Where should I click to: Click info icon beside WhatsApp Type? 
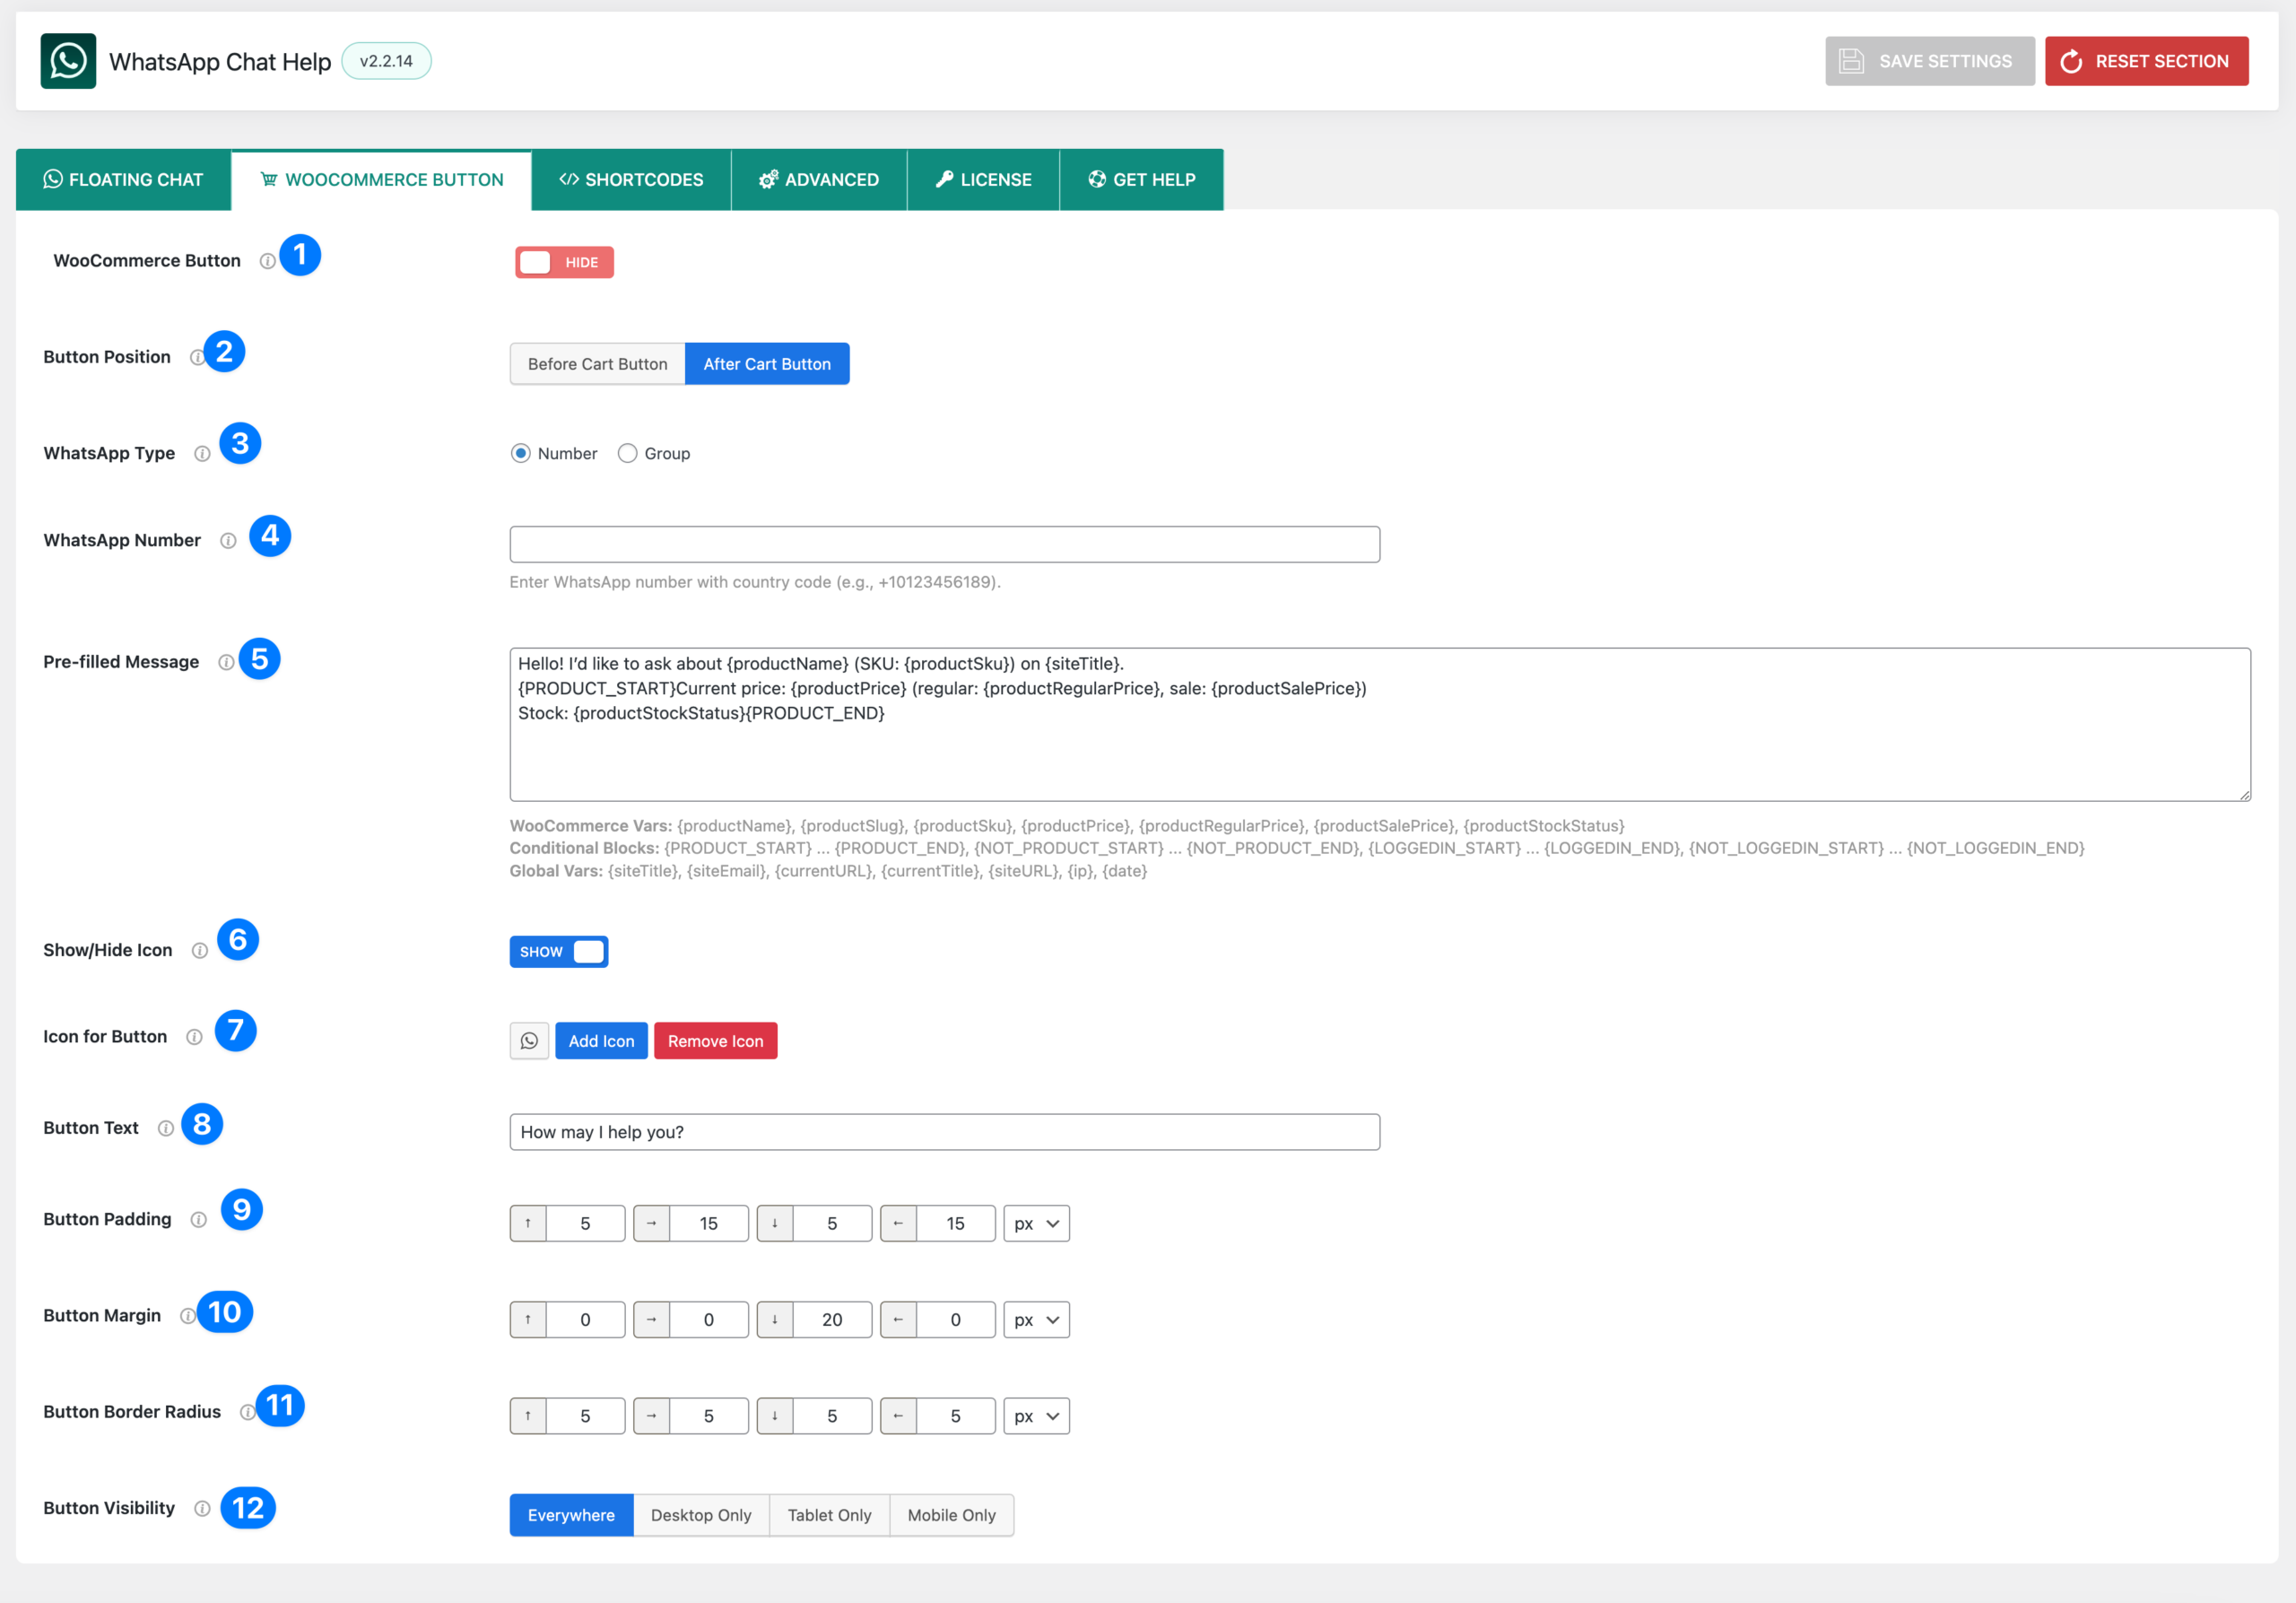(202, 454)
